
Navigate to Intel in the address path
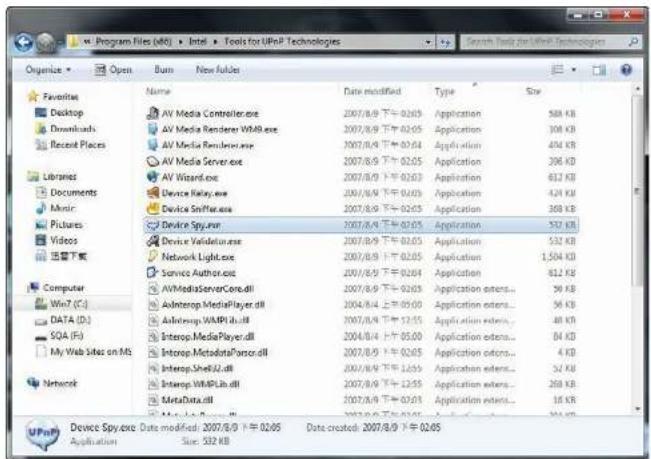198,42
